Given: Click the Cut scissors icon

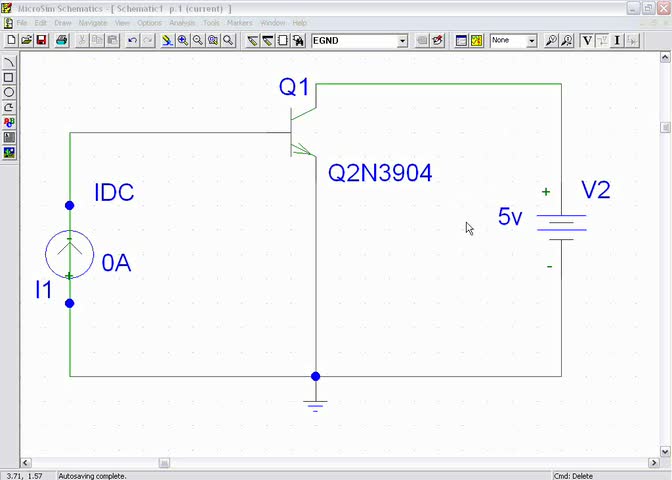Looking at the screenshot, I should [82, 40].
